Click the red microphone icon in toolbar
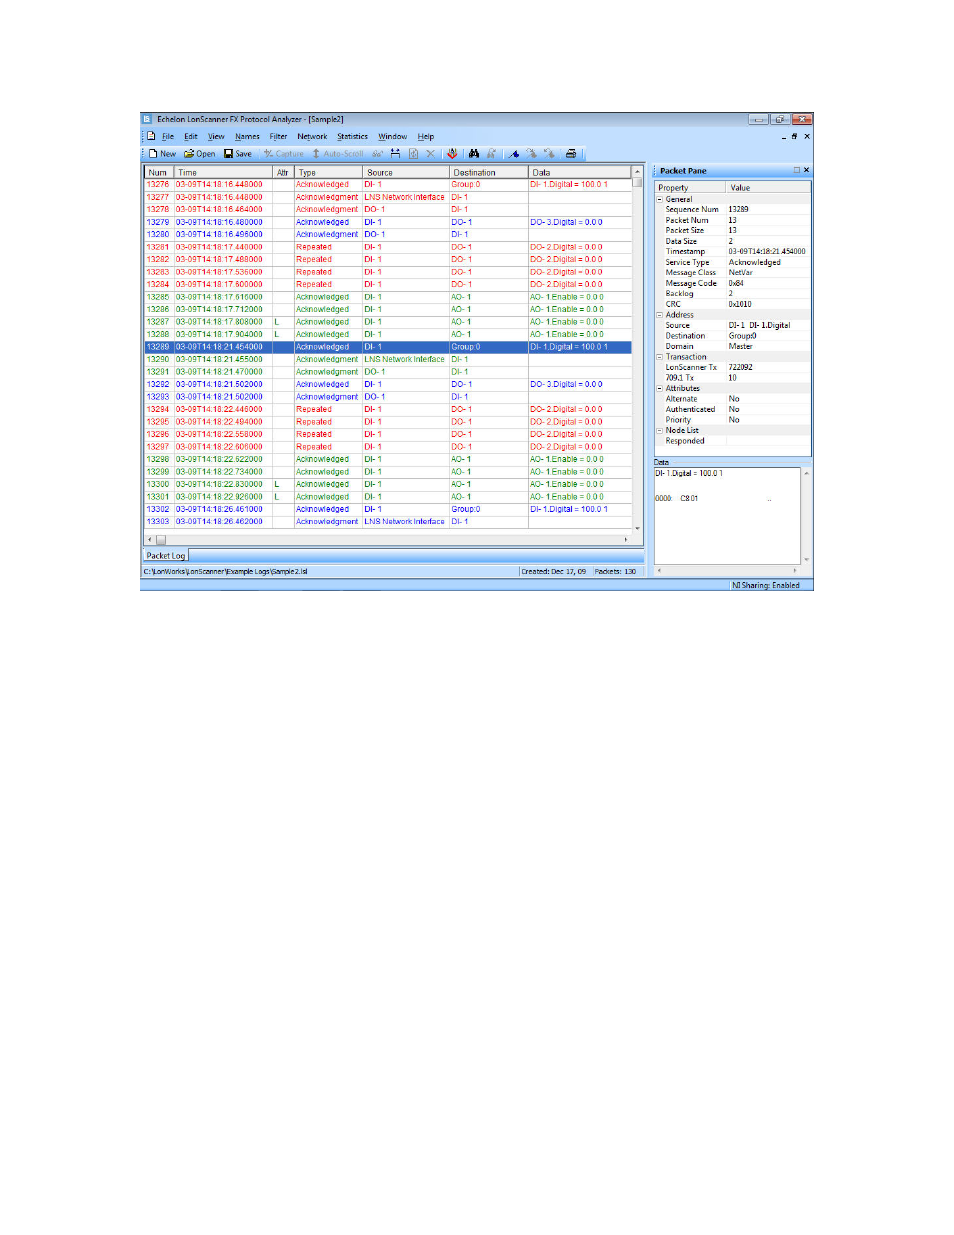 click(452, 154)
